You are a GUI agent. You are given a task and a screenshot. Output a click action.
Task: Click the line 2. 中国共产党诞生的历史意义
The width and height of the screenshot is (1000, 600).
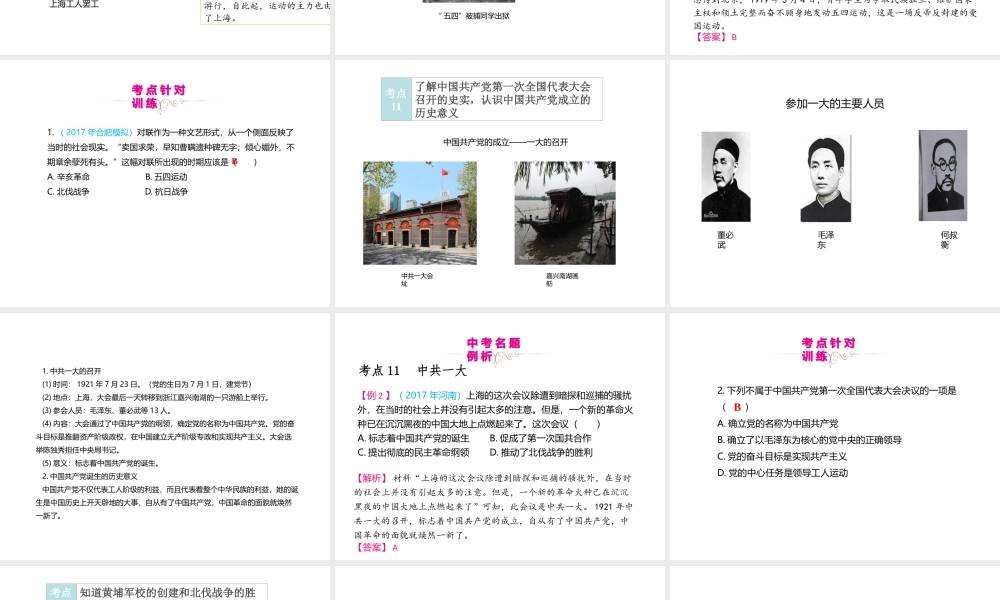pyautogui.click(x=90, y=476)
